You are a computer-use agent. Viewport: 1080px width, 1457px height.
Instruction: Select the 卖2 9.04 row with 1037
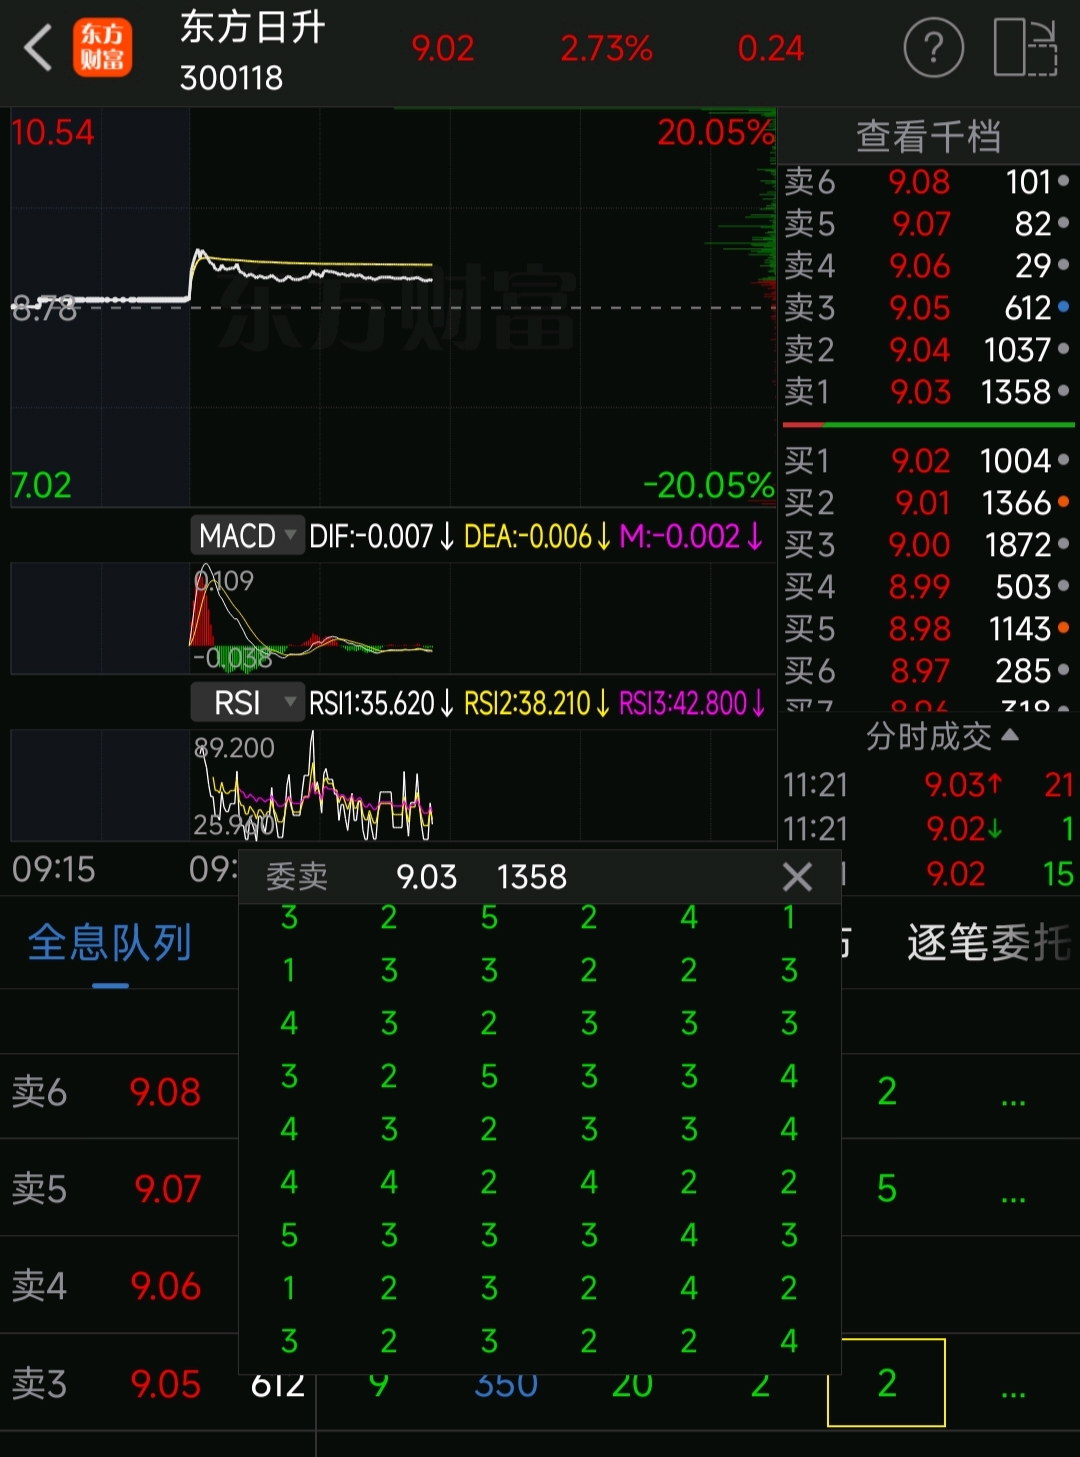coord(928,350)
